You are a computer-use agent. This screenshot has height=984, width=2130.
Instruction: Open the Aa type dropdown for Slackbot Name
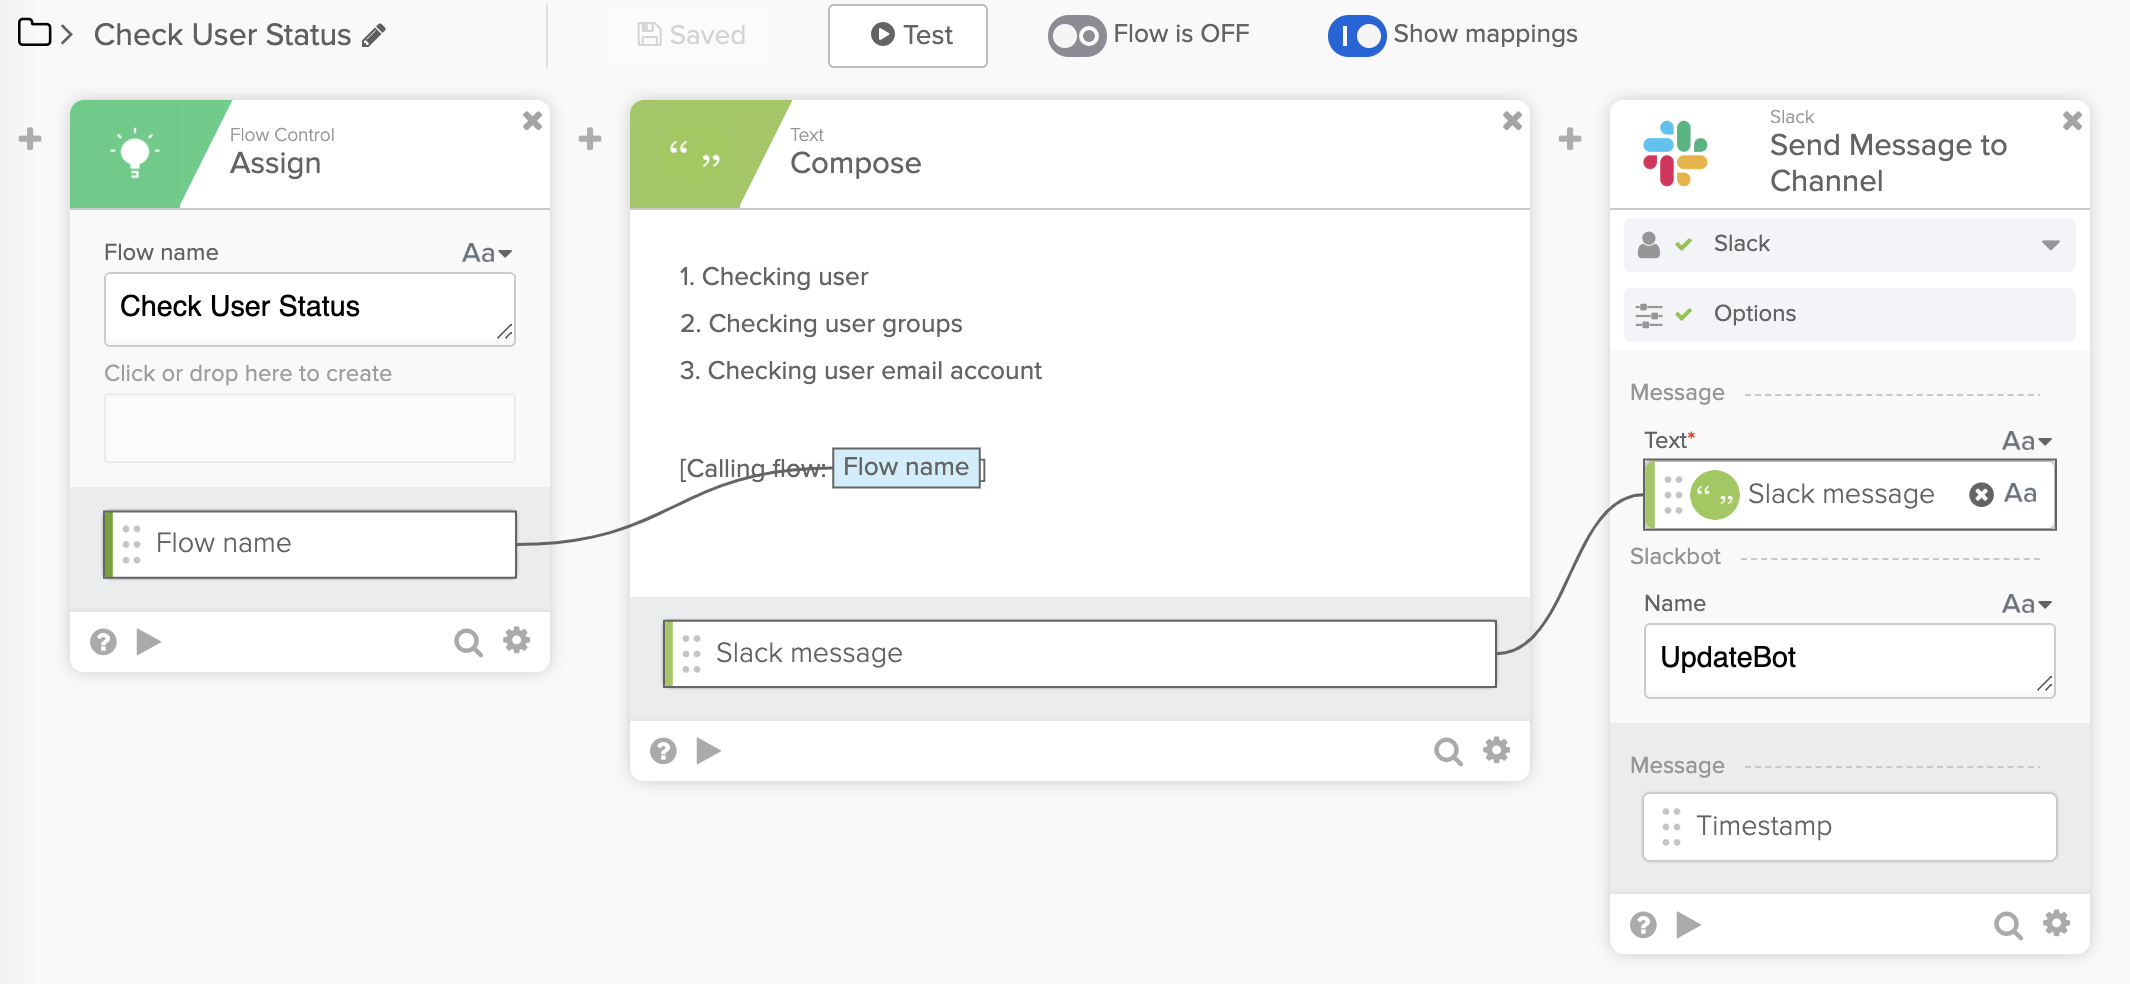[2026, 604]
